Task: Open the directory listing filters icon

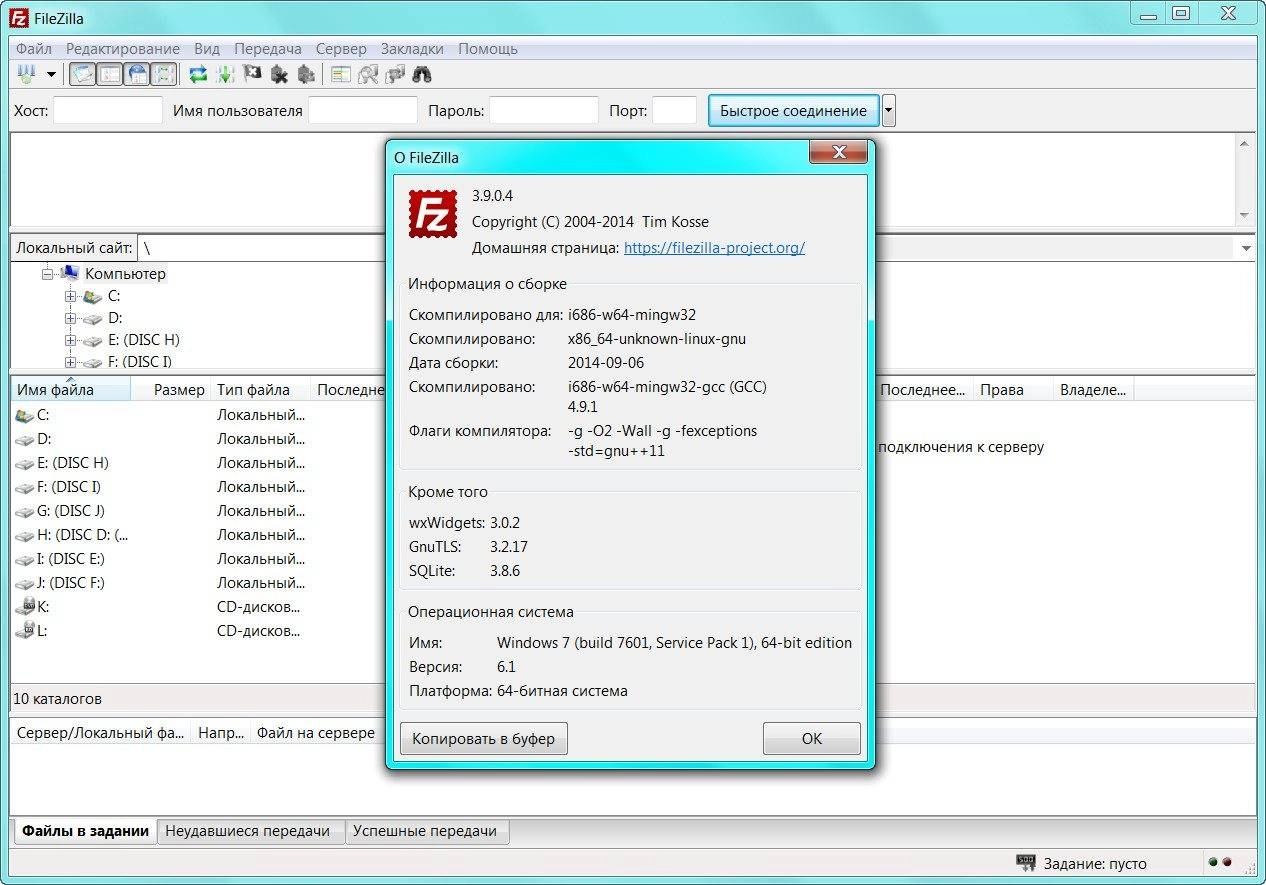Action: tap(341, 74)
